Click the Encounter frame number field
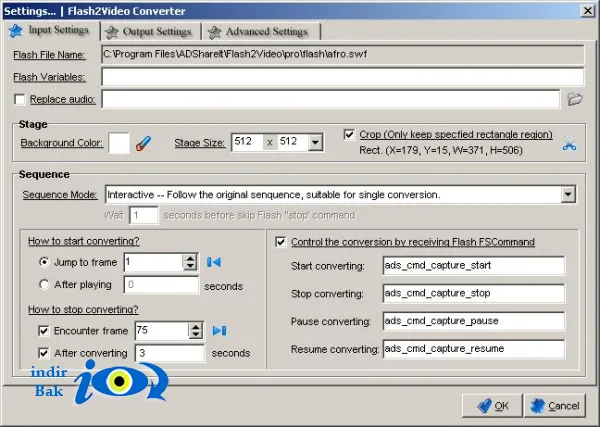 tap(162, 331)
